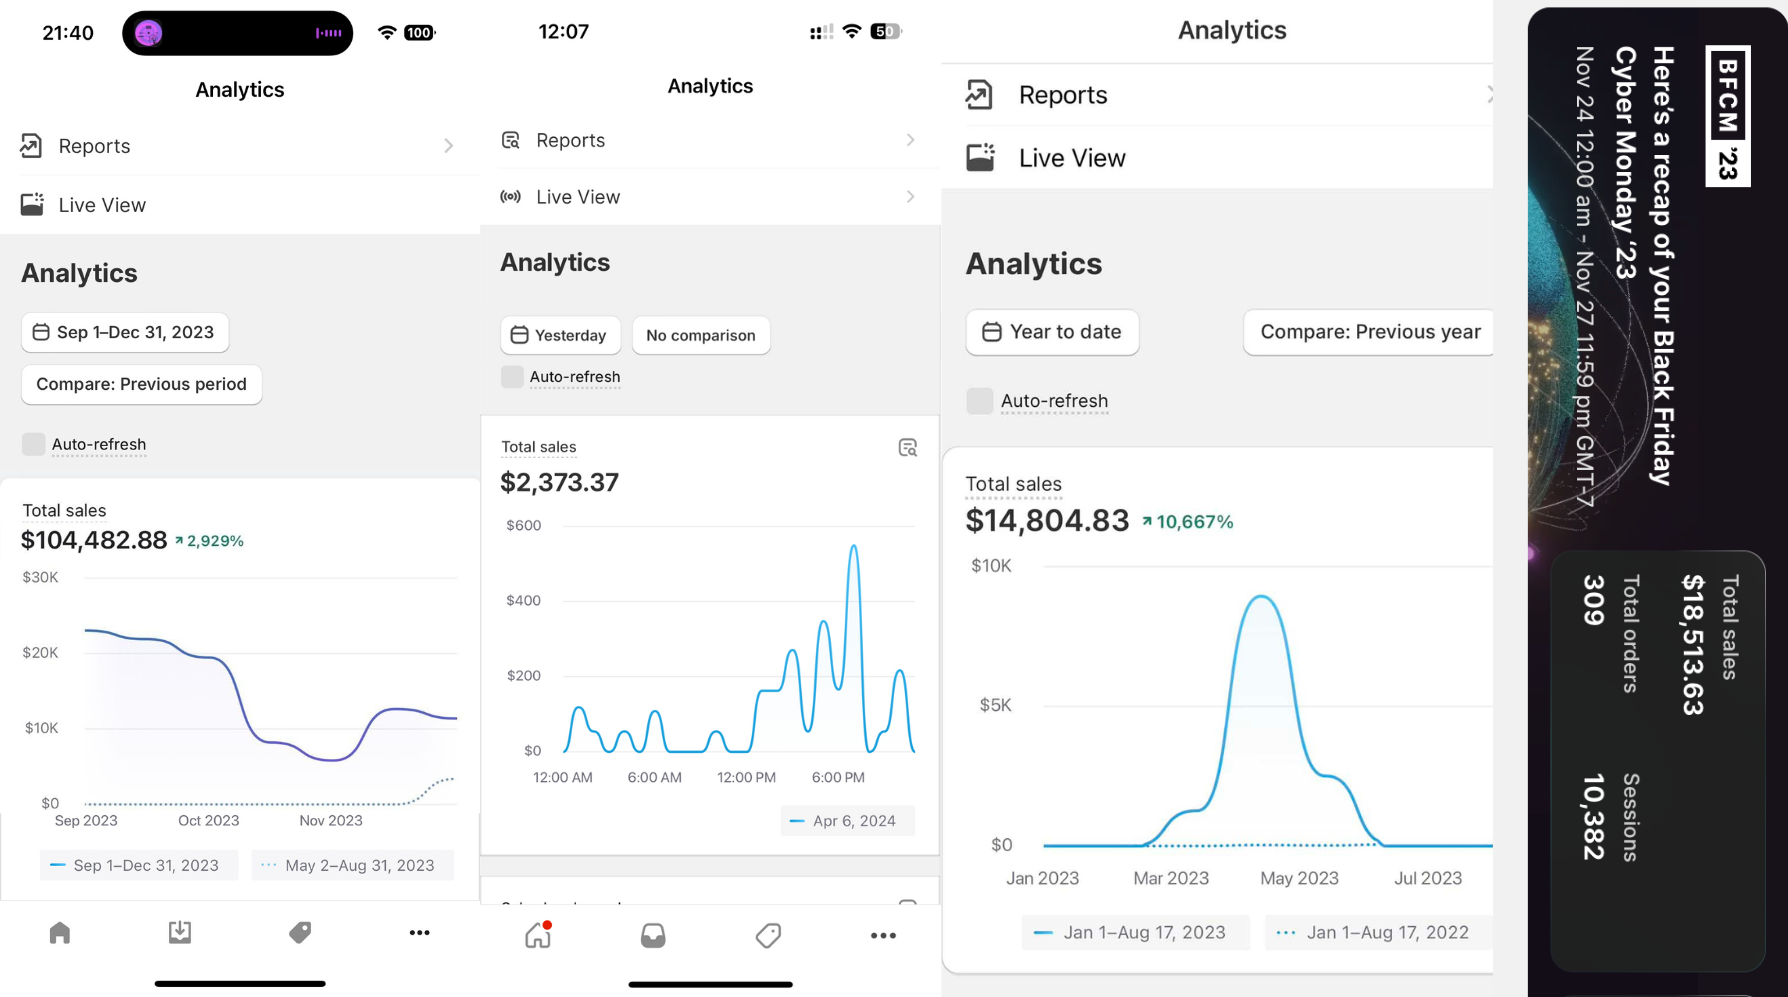
Task: Click the Jan 1–Aug 17, 2022 legend chip
Action: [1379, 932]
